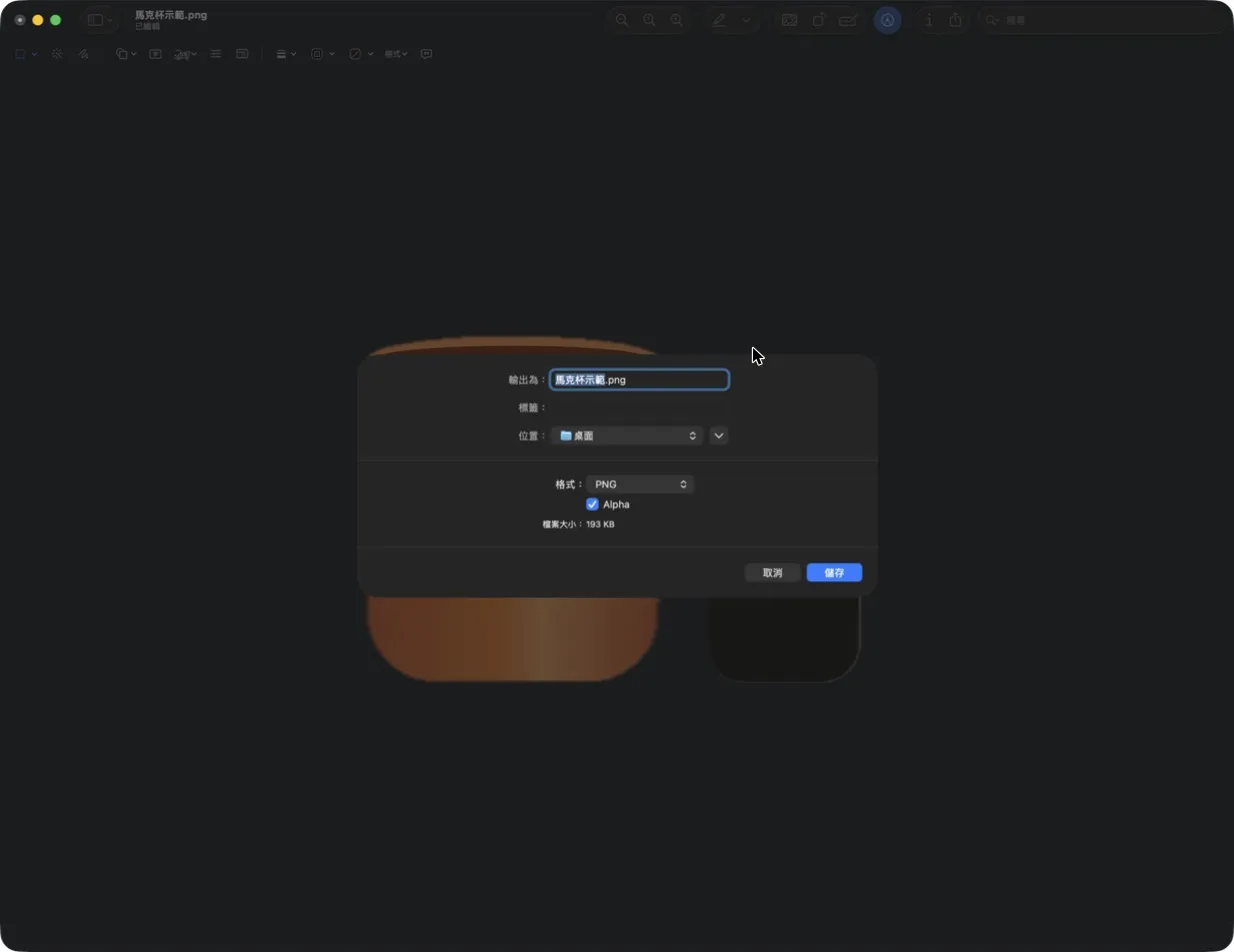Screen dimensions: 1234x952
Task: Open the info inspector icon
Action: point(929,20)
